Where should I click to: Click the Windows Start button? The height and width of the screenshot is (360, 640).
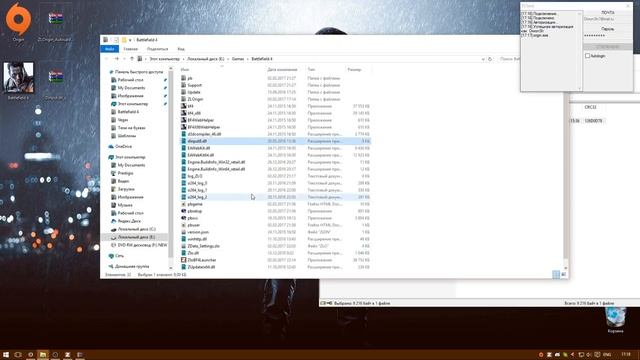pyautogui.click(x=6, y=355)
